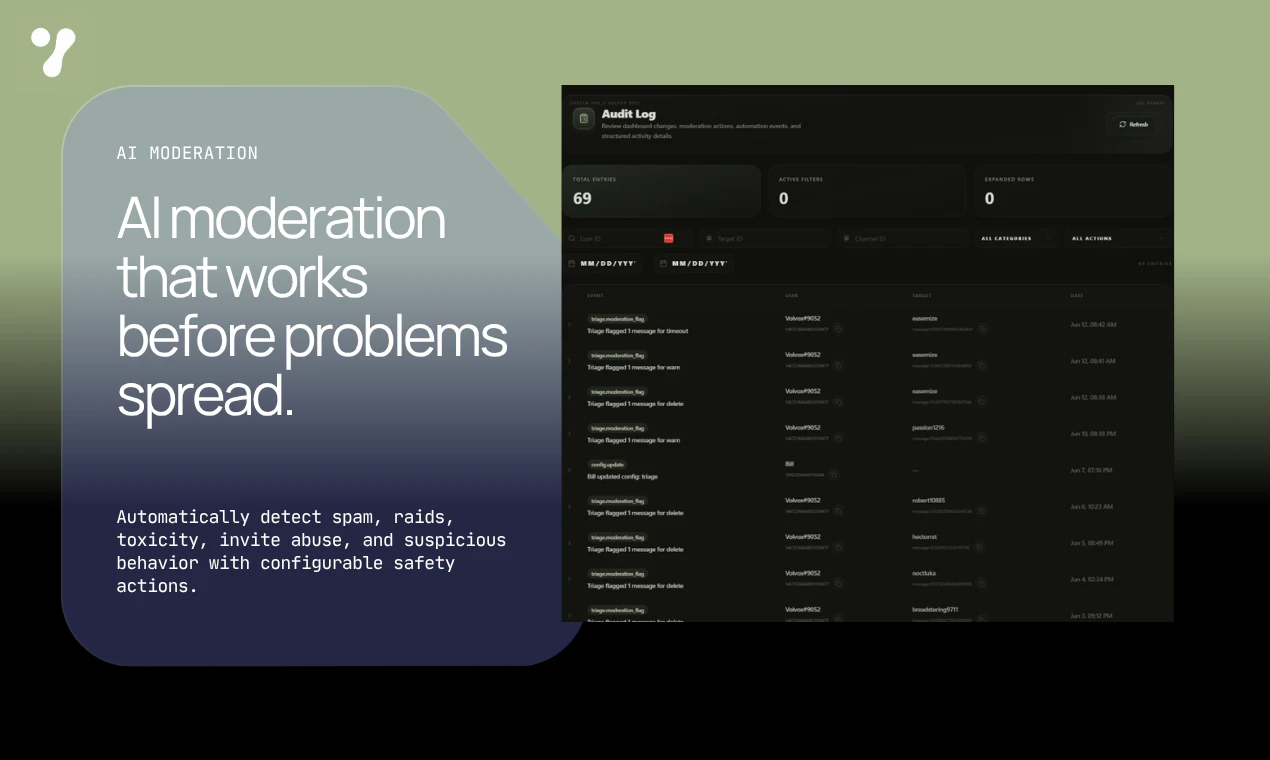The height and width of the screenshot is (760, 1270).
Task: Click the Date column header
Action: pos(1076,296)
